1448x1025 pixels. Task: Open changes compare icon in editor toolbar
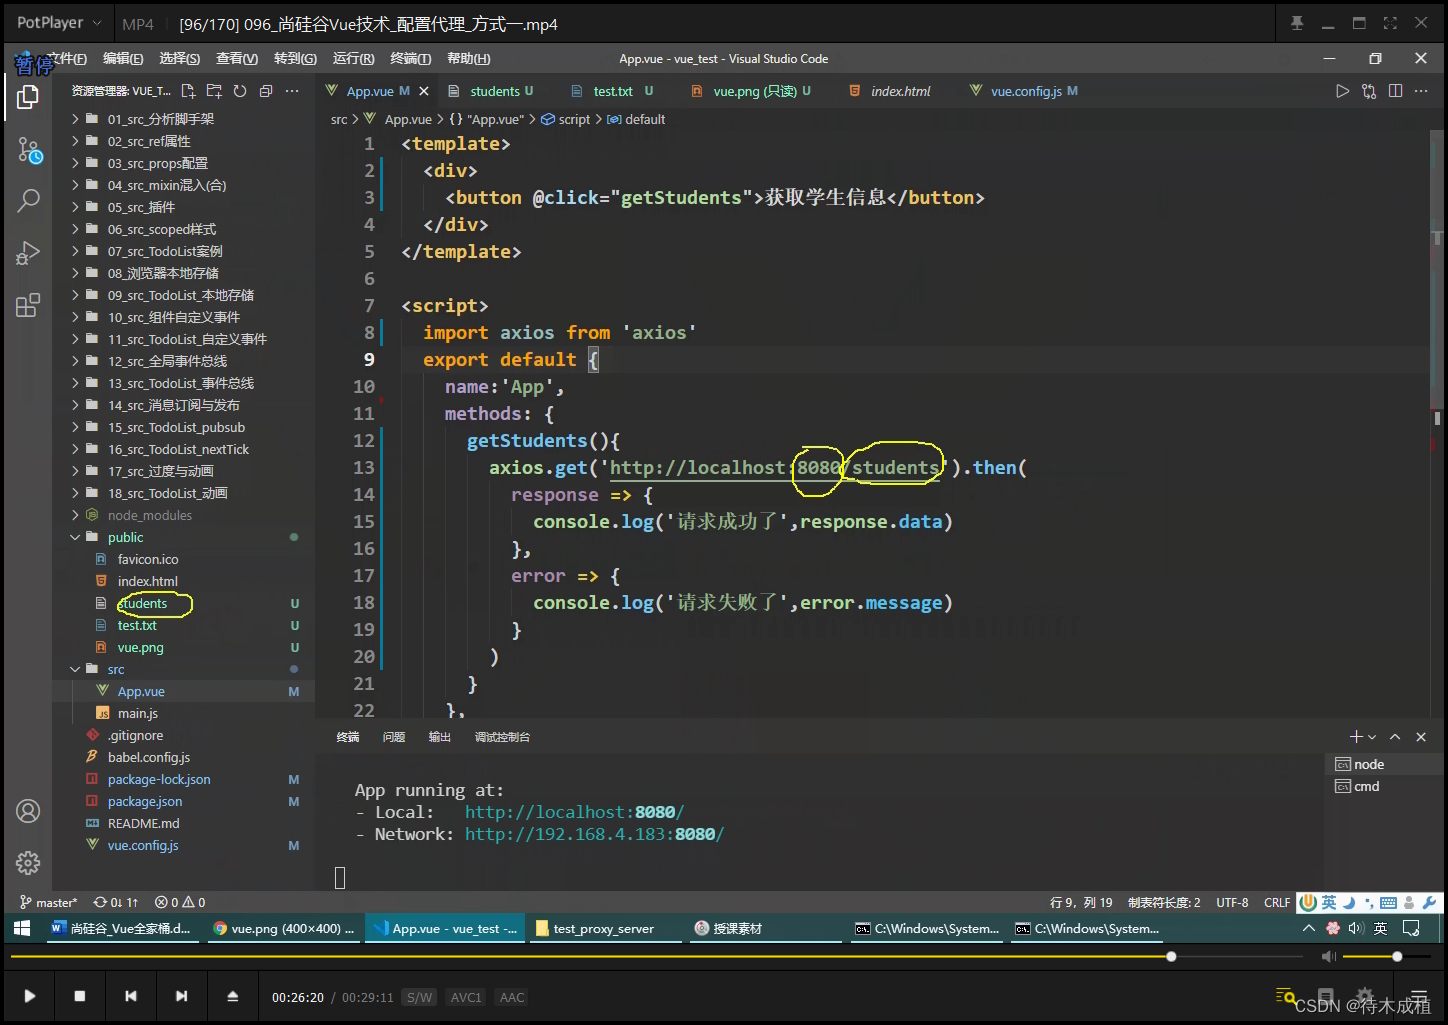(1369, 91)
